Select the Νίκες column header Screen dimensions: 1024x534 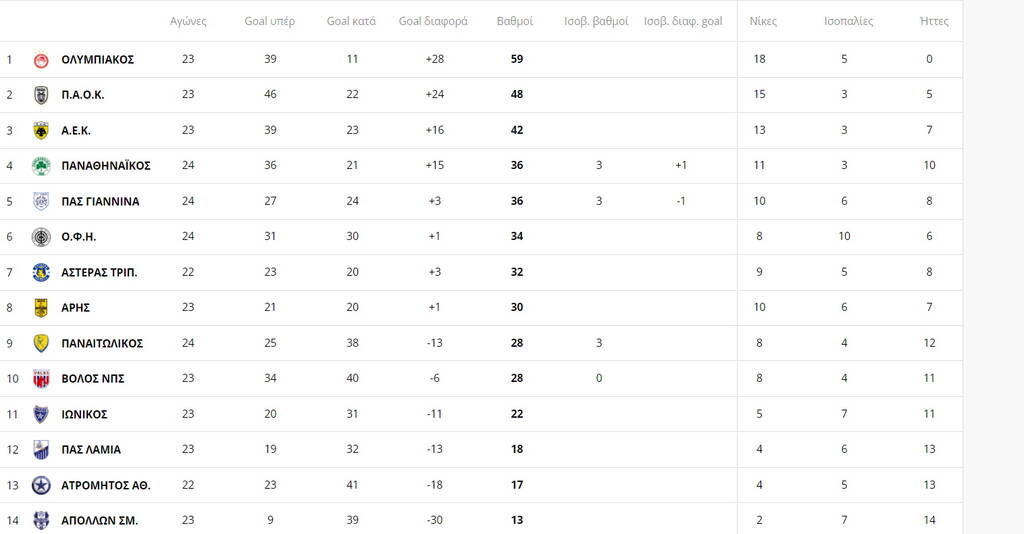tap(763, 21)
